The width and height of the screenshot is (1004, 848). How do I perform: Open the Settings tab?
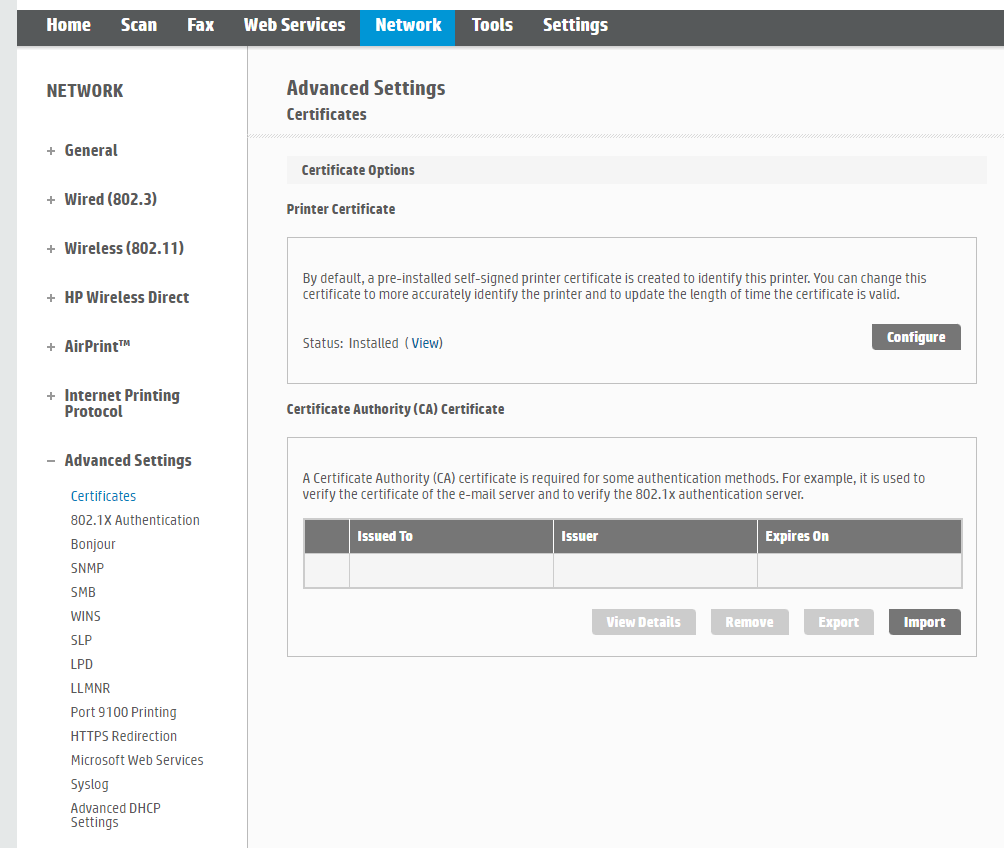coord(575,25)
